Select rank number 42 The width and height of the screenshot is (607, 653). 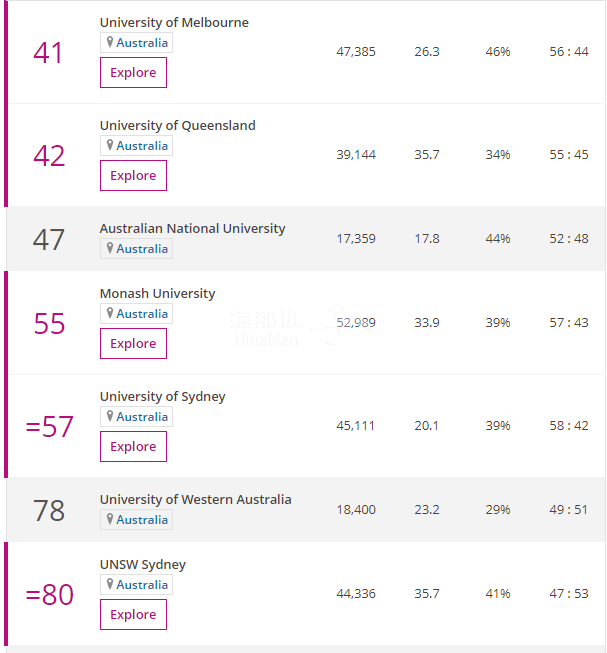49,156
